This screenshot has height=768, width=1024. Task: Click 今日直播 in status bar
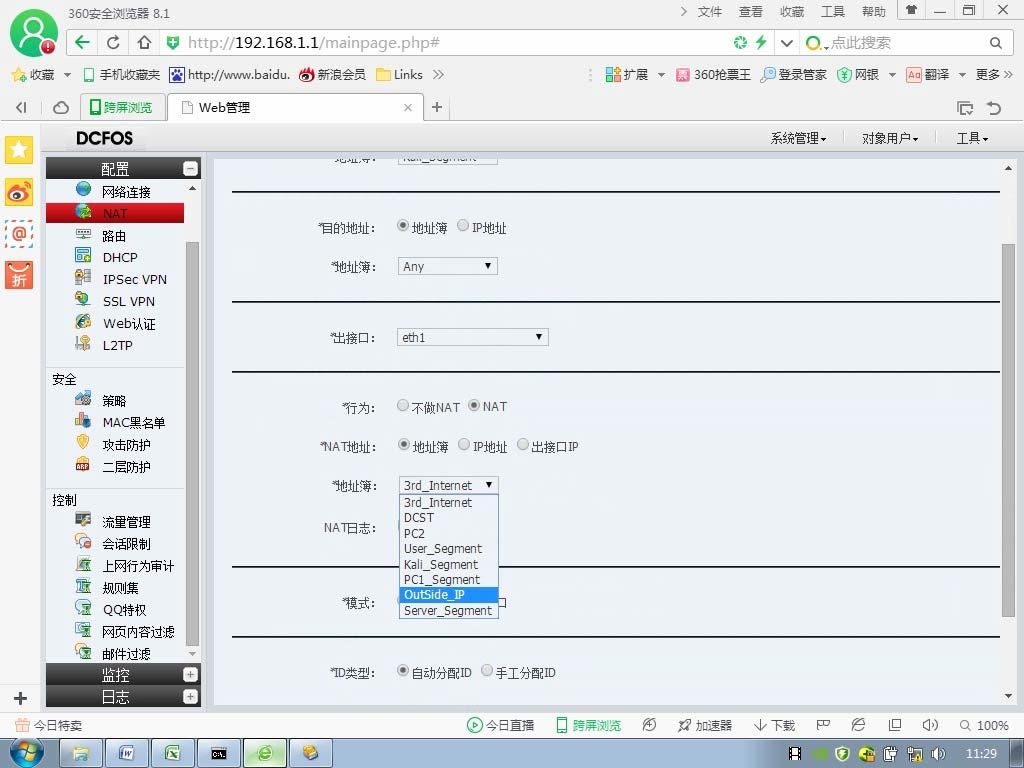point(501,725)
